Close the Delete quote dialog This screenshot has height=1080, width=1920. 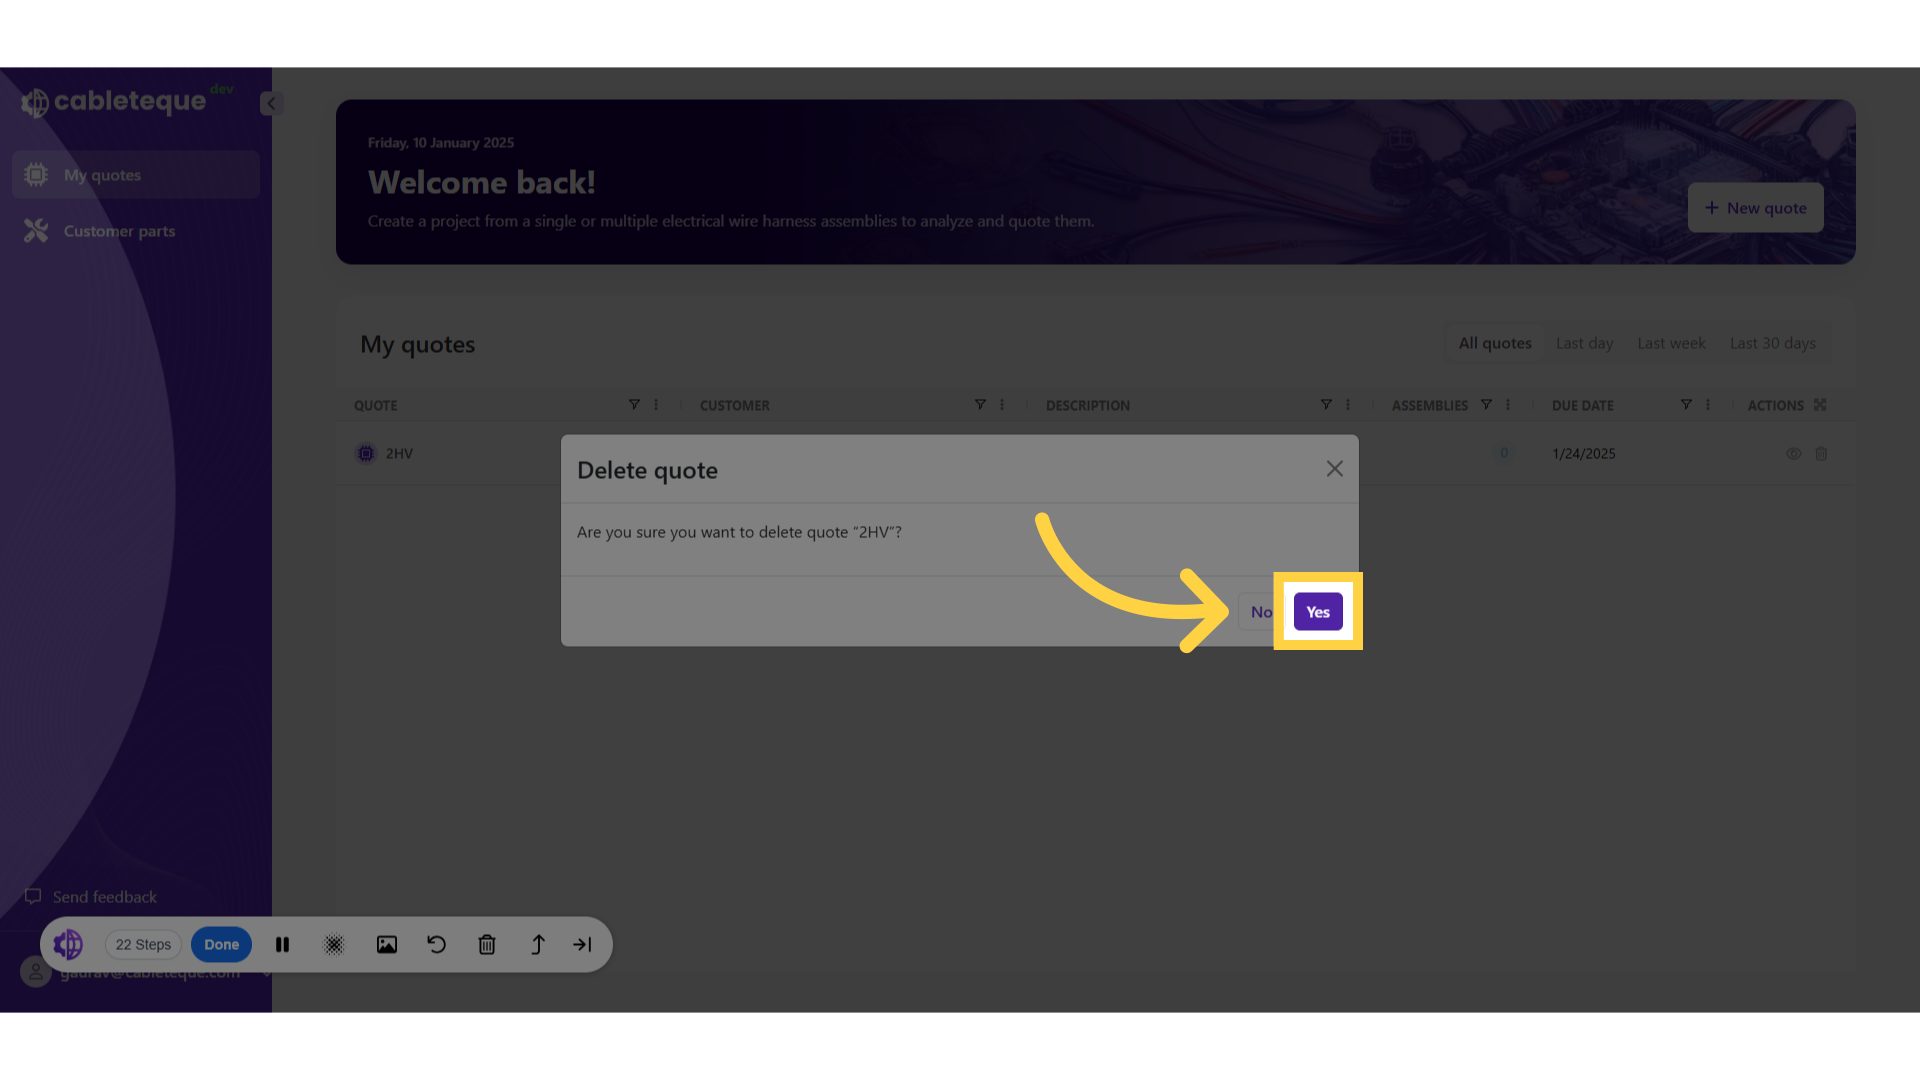tap(1334, 469)
